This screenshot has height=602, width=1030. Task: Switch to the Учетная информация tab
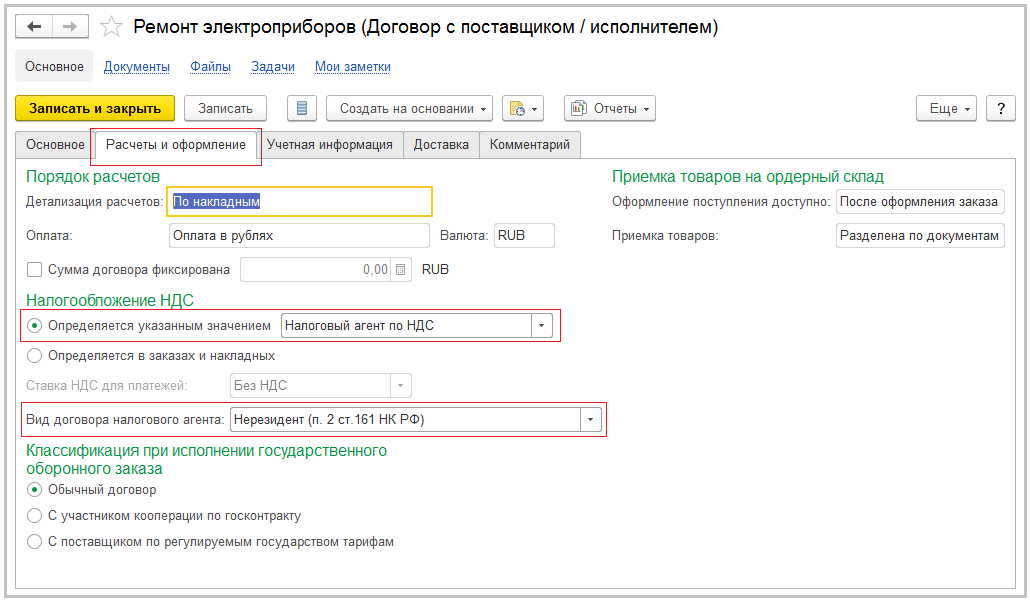329,144
